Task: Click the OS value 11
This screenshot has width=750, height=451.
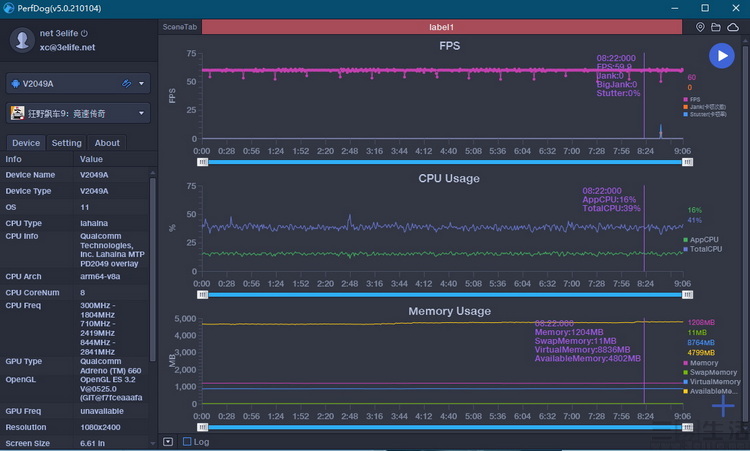Action: pos(85,207)
